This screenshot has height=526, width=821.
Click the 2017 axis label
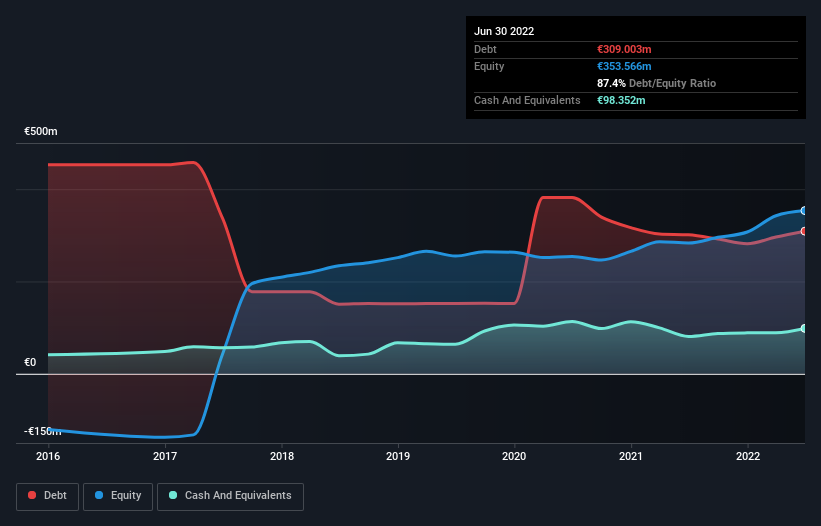pyautogui.click(x=165, y=456)
